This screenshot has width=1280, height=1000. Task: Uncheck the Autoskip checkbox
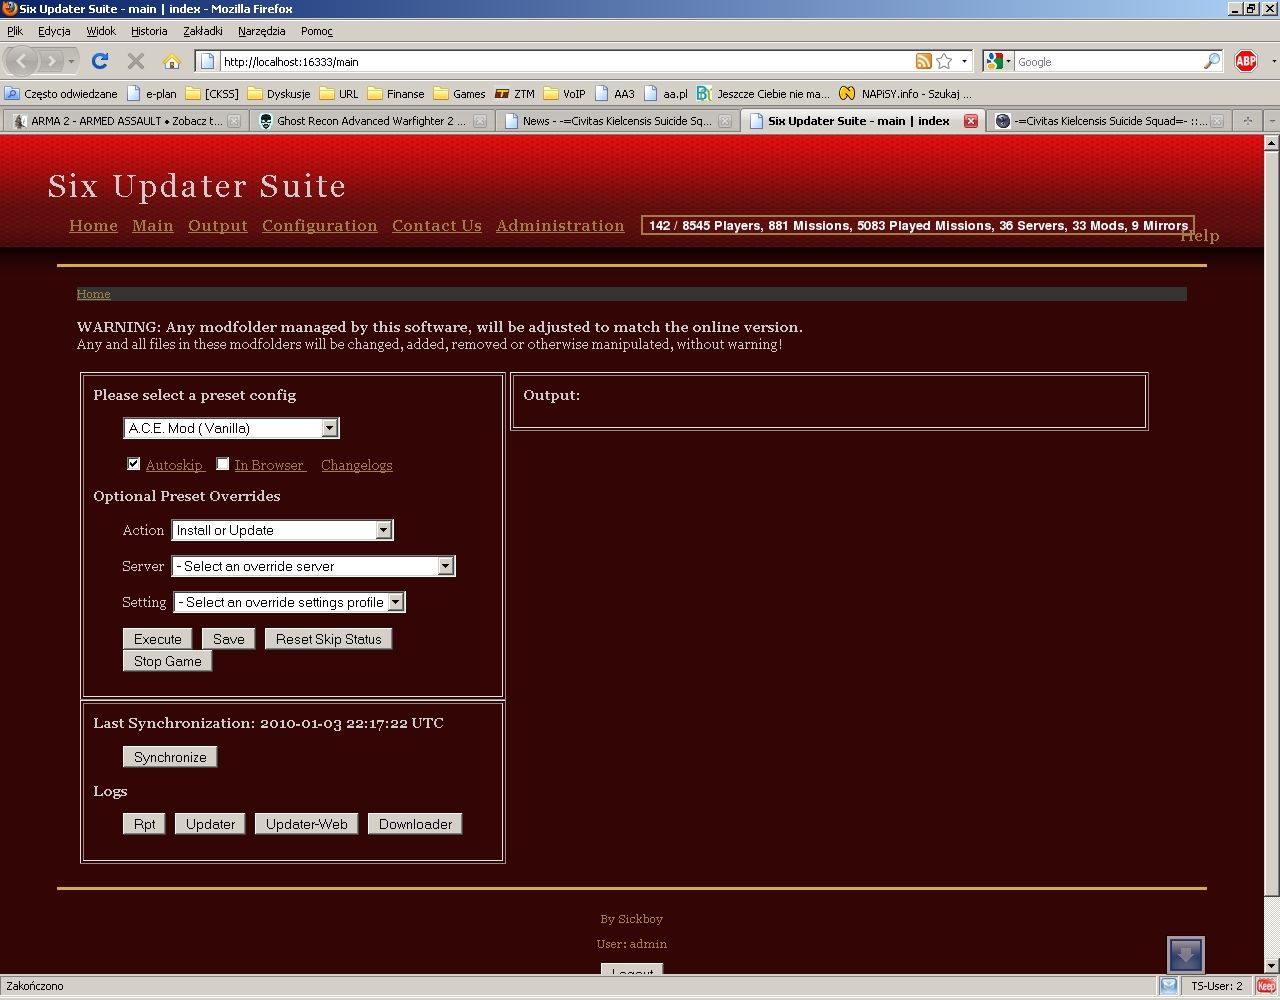click(x=134, y=464)
